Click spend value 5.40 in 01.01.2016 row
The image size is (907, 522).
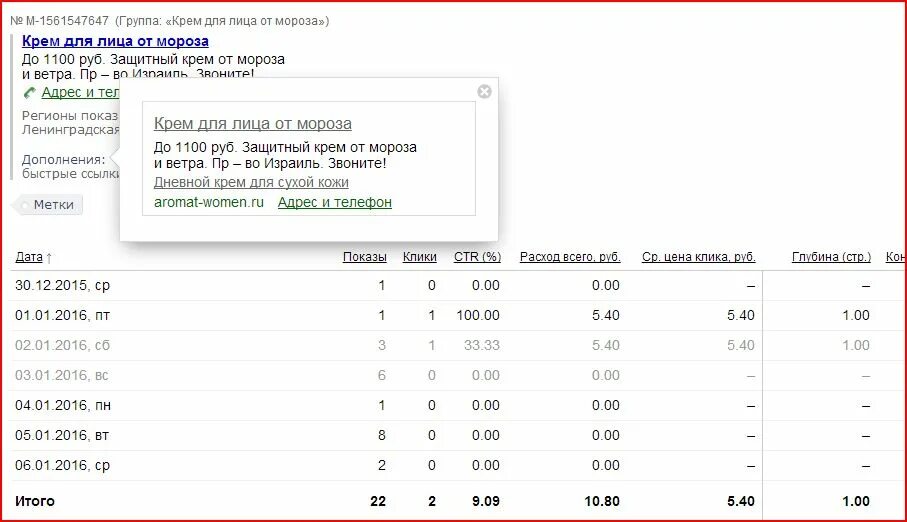click(x=606, y=315)
